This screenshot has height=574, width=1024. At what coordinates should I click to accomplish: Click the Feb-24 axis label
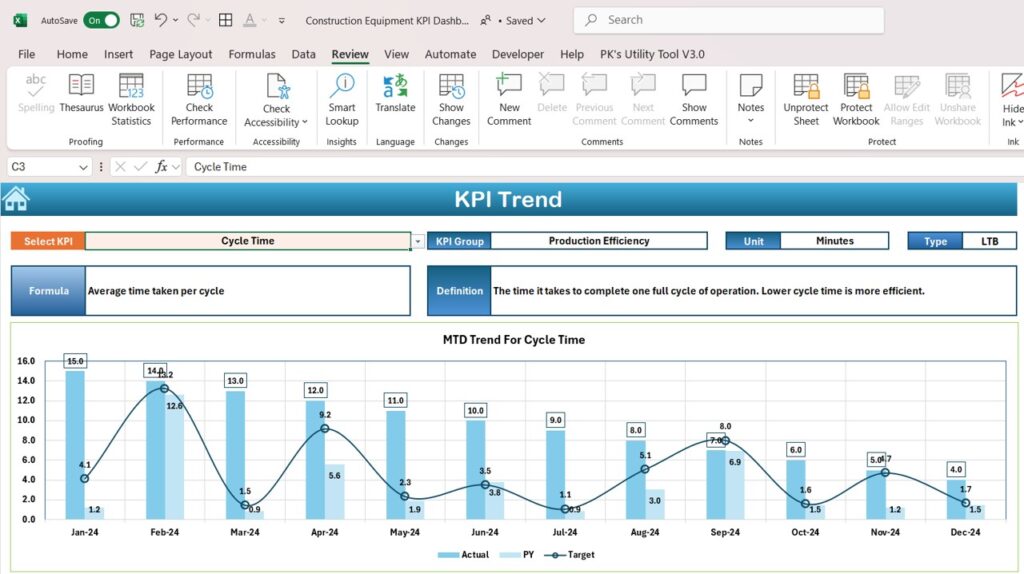click(x=164, y=532)
